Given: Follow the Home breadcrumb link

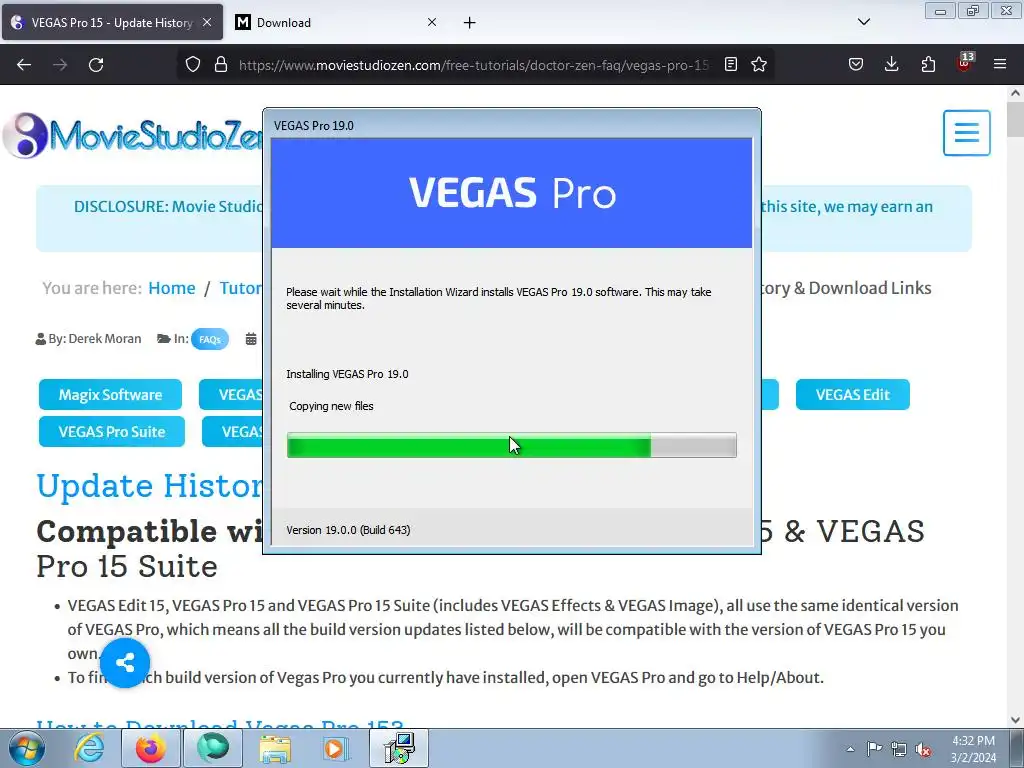Looking at the screenshot, I should coord(172,288).
